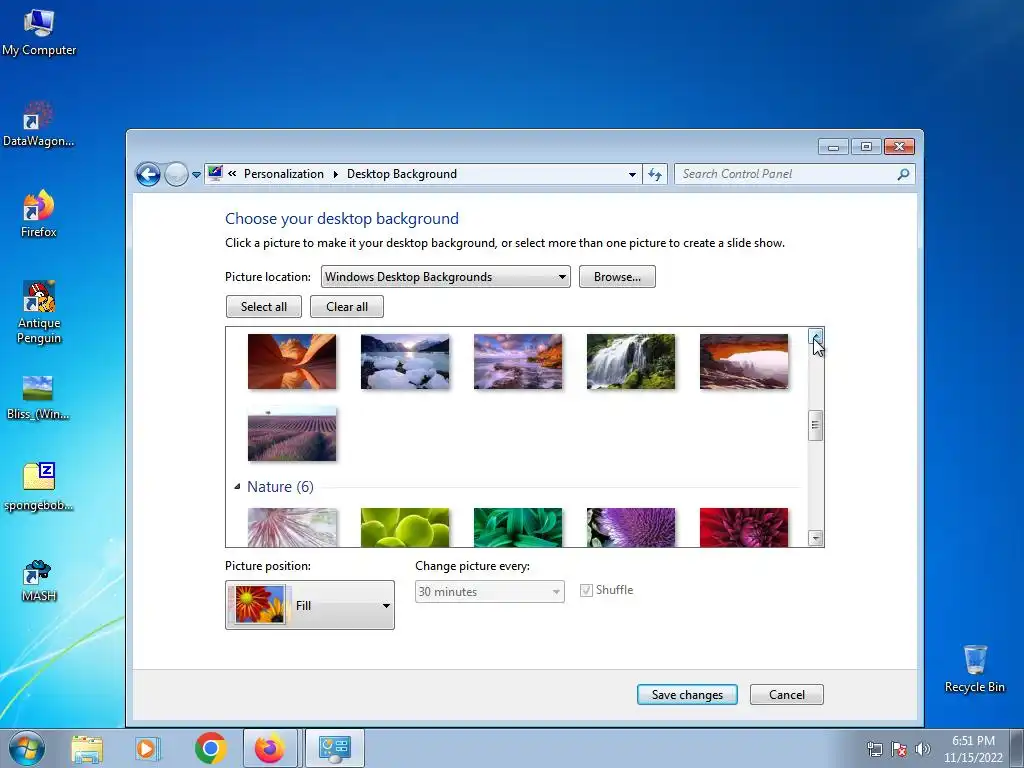1024x768 pixels.
Task: Select the Firefox desktop shortcut
Action: pyautogui.click(x=39, y=214)
